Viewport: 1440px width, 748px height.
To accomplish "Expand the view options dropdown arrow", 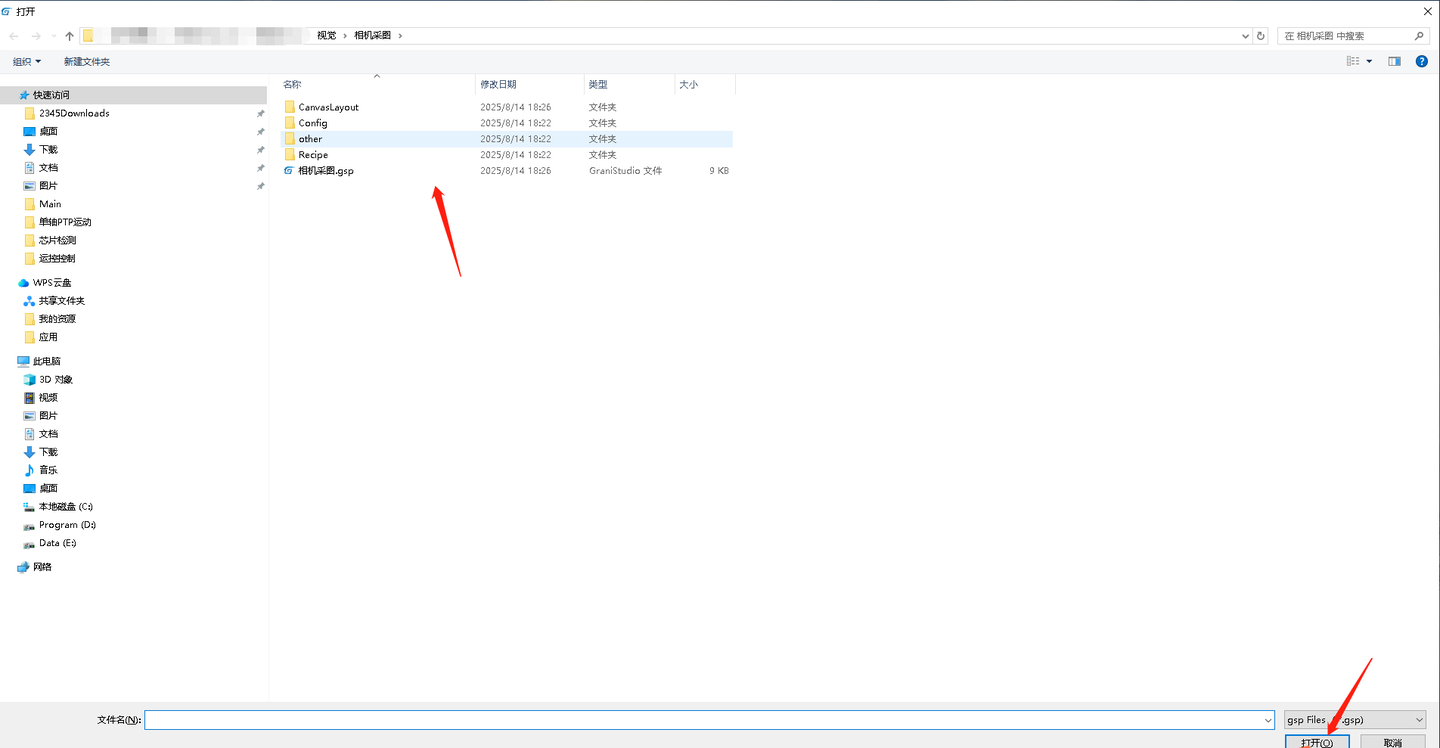I will tap(1370, 62).
